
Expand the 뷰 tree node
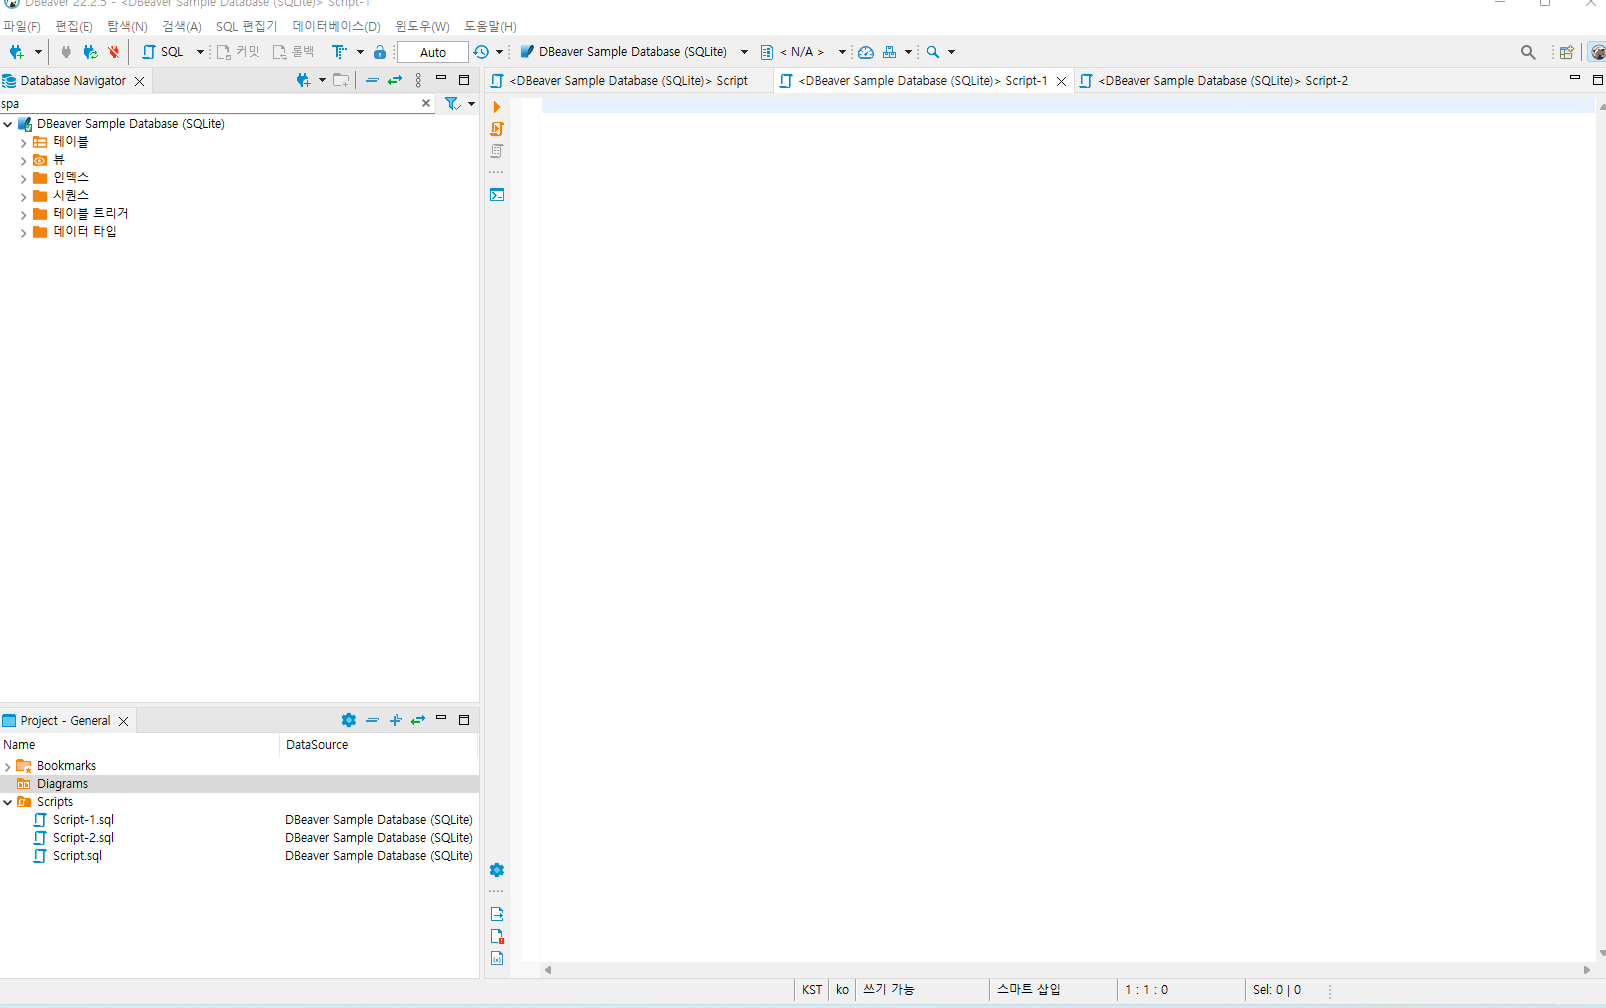pyautogui.click(x=23, y=160)
